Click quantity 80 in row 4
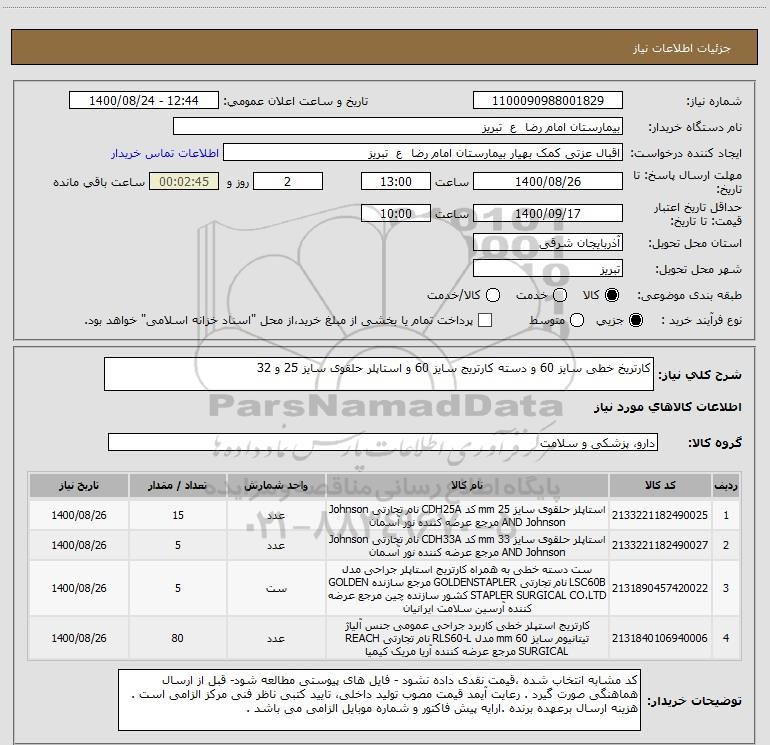This screenshot has width=770, height=745. [177, 638]
